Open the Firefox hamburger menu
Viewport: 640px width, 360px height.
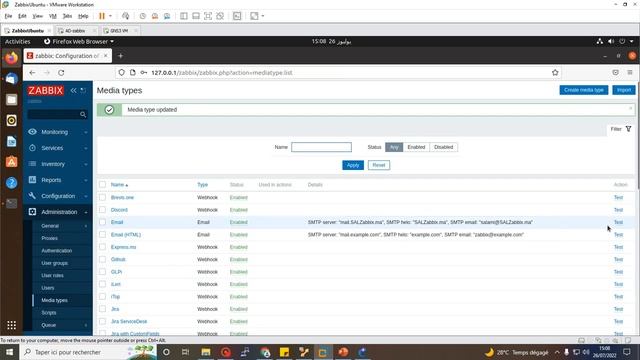click(x=630, y=73)
